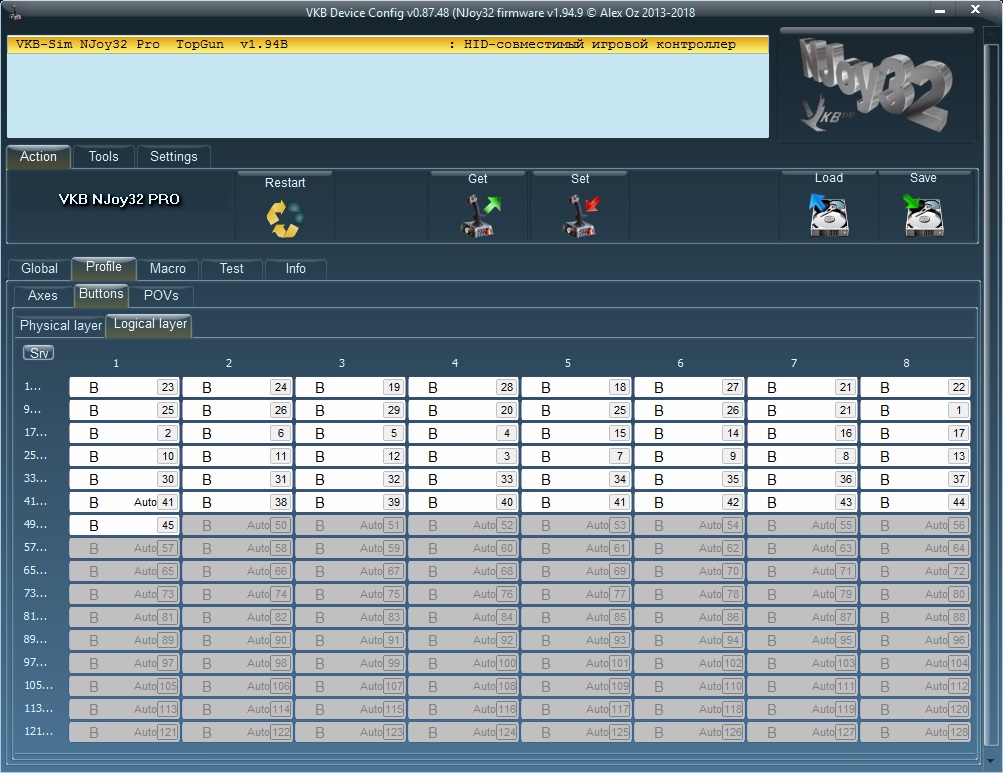This screenshot has height=773, width=1003.
Task: Click the Get joystick icon
Action: (x=480, y=216)
